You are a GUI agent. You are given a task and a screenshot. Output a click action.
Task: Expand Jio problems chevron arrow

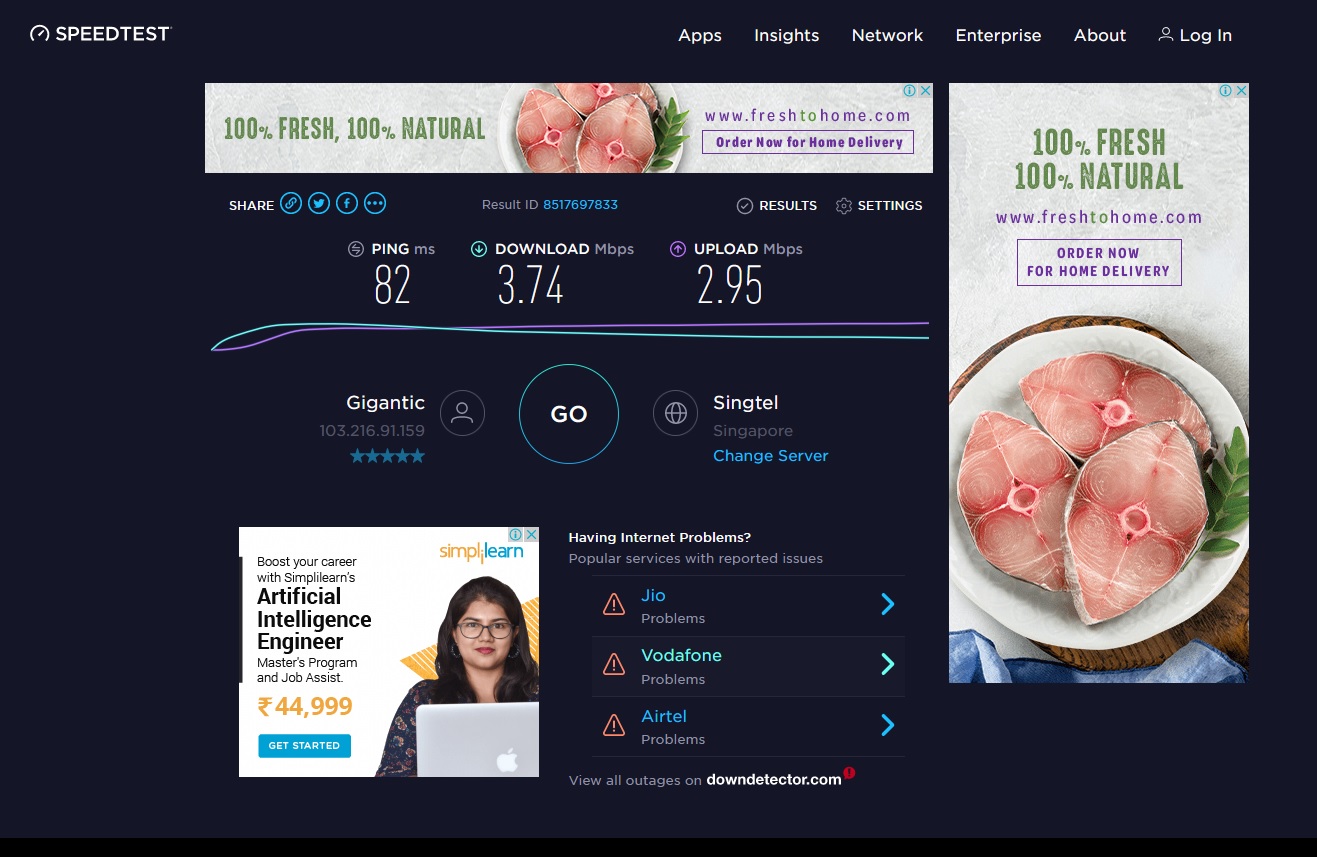[887, 604]
